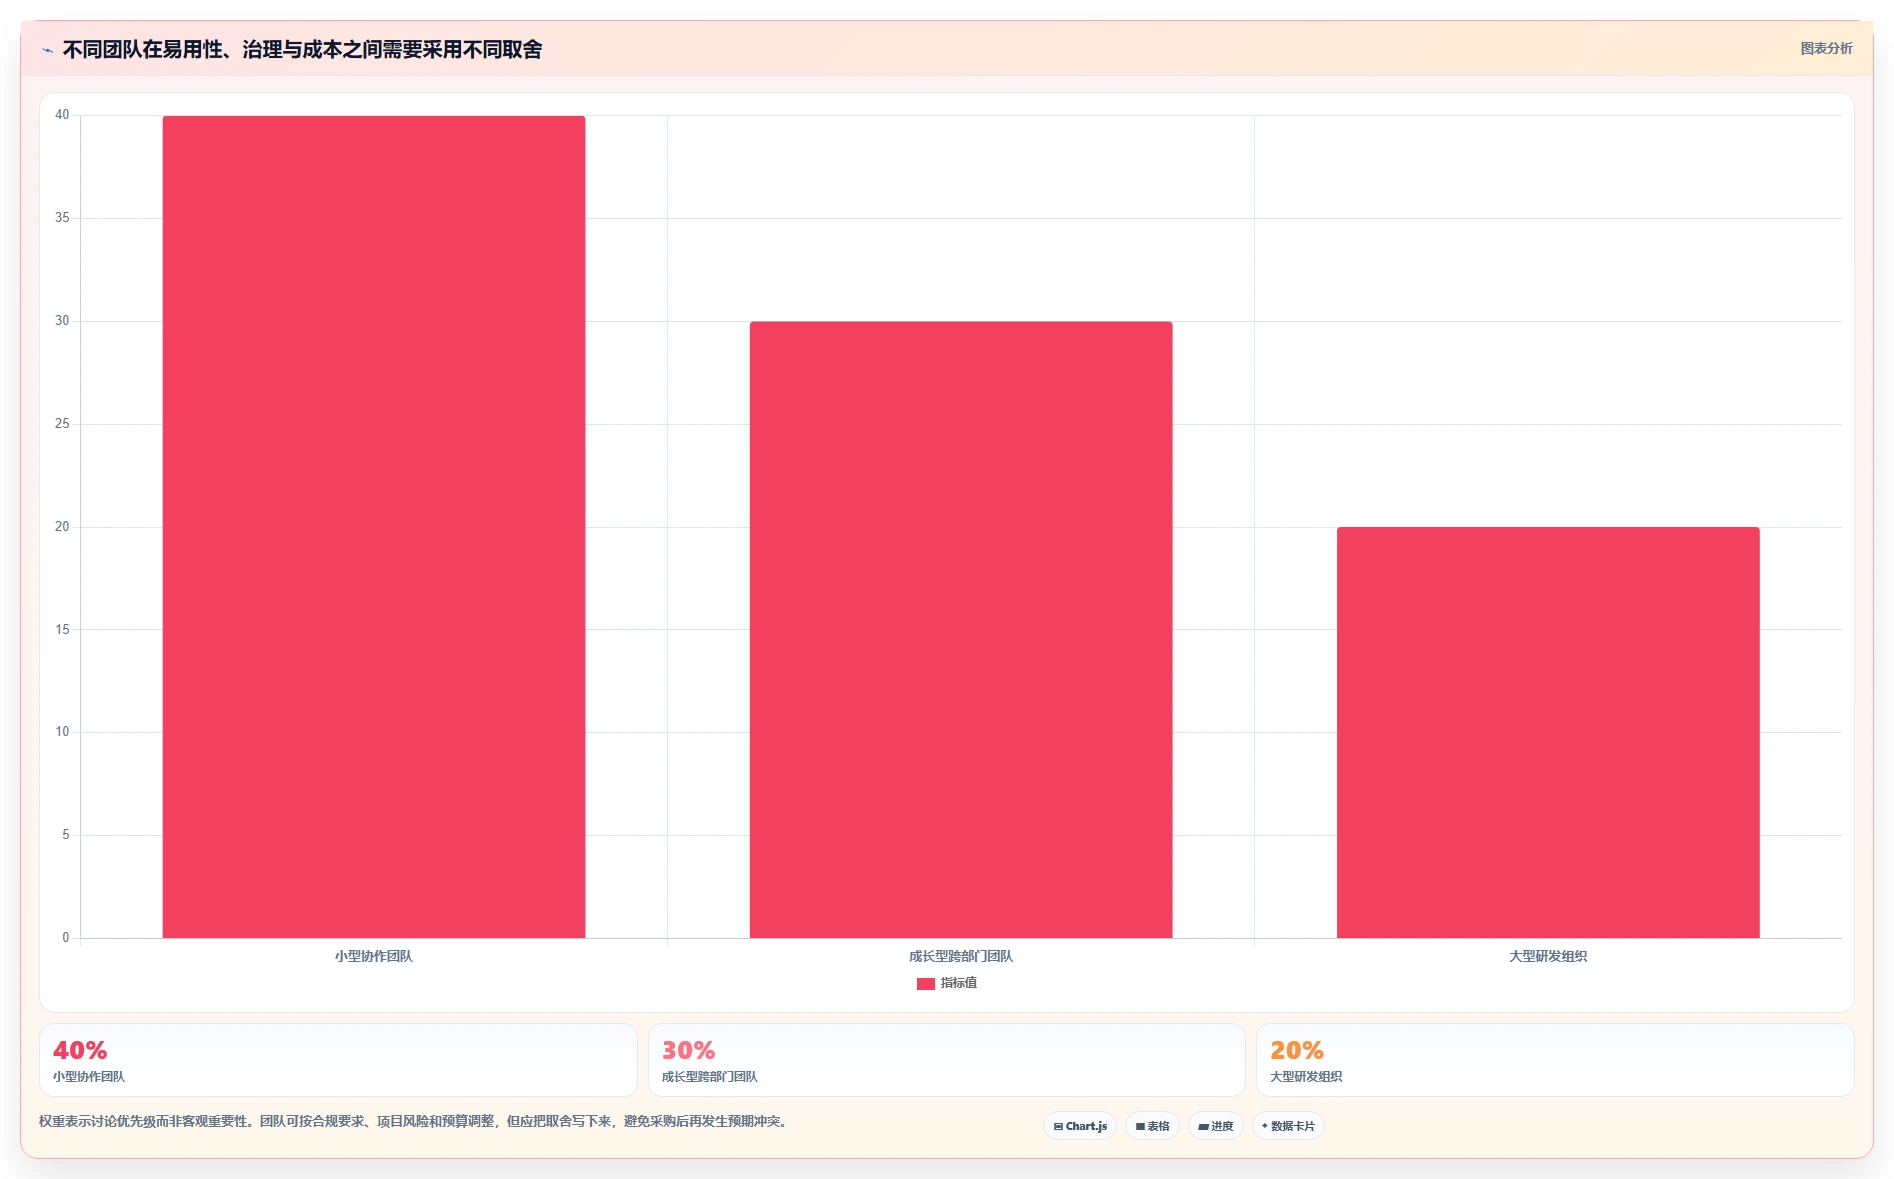The height and width of the screenshot is (1179, 1894).
Task: Click the title 不同团队在易用性、治理与成本之间需要采用不同取舍
Action: 302,49
